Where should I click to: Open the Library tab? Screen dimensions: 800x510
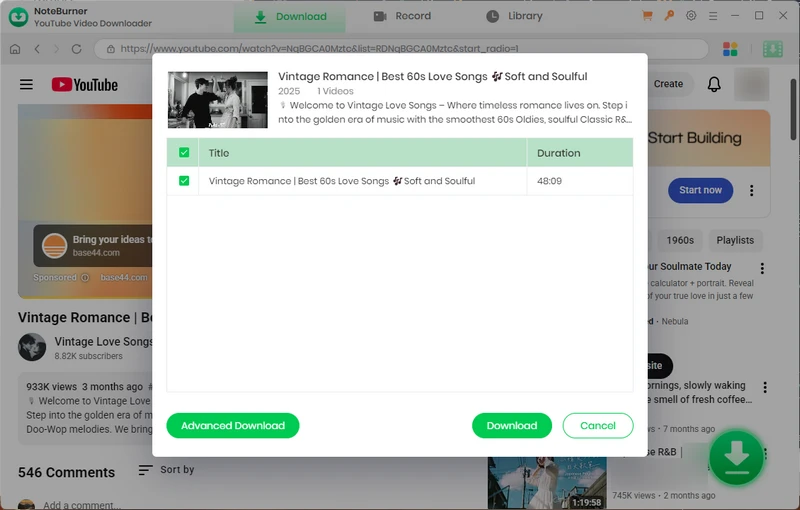(x=514, y=16)
